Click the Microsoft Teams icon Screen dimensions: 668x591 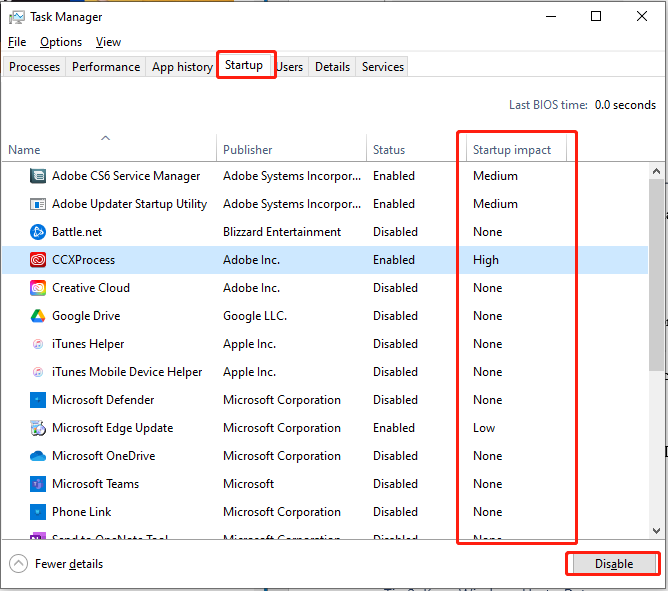pyautogui.click(x=37, y=484)
